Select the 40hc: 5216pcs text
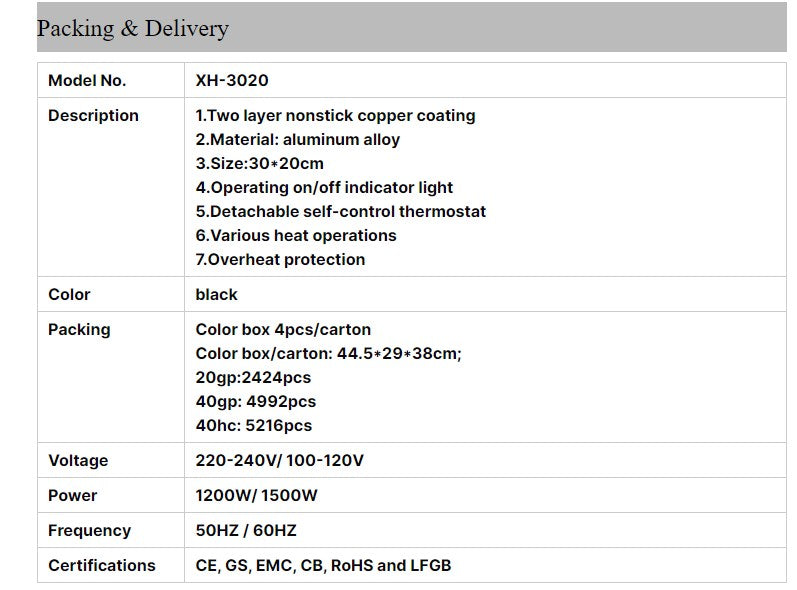The width and height of the screenshot is (797, 590). point(254,425)
